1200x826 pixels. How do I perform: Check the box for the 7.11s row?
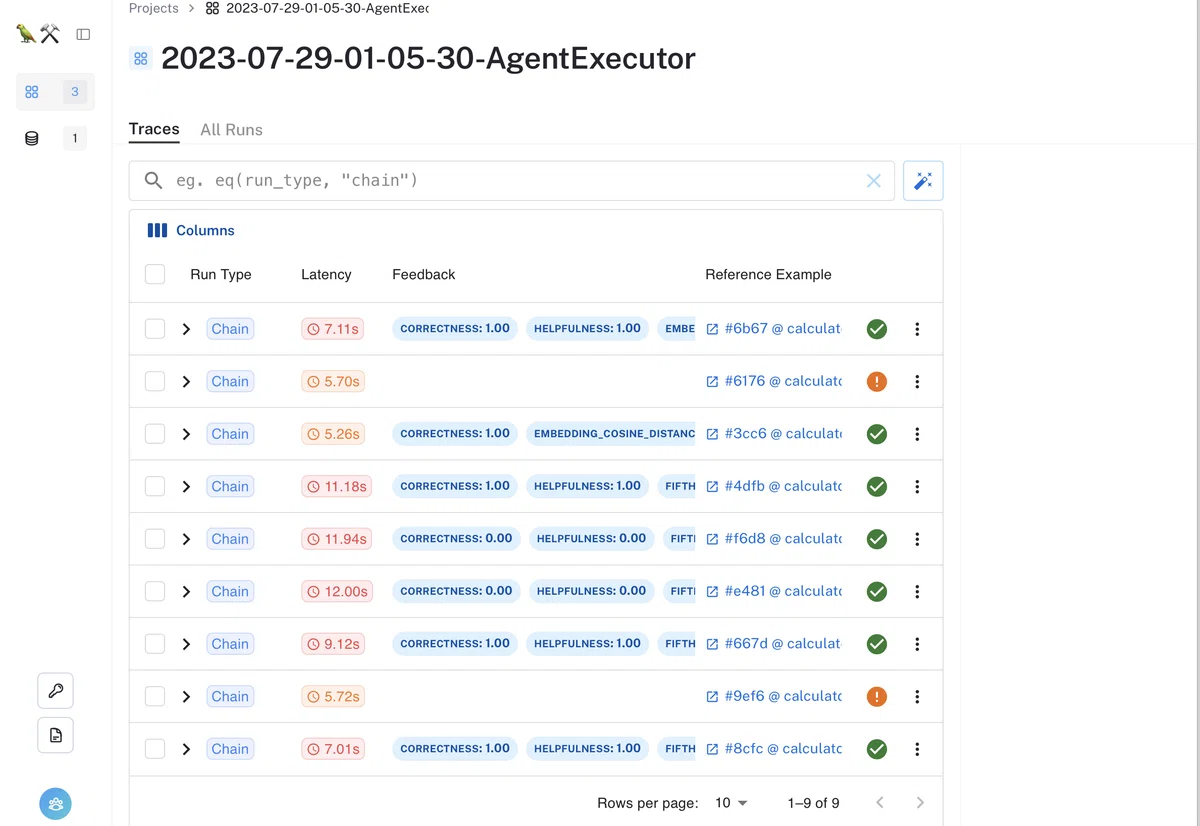click(x=155, y=329)
